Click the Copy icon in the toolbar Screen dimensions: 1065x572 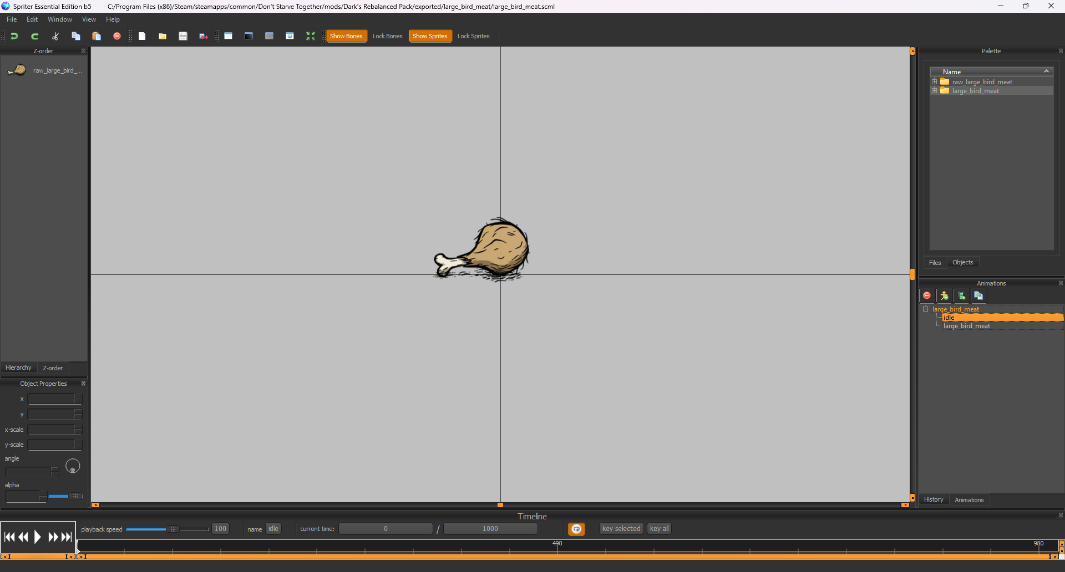[76, 36]
